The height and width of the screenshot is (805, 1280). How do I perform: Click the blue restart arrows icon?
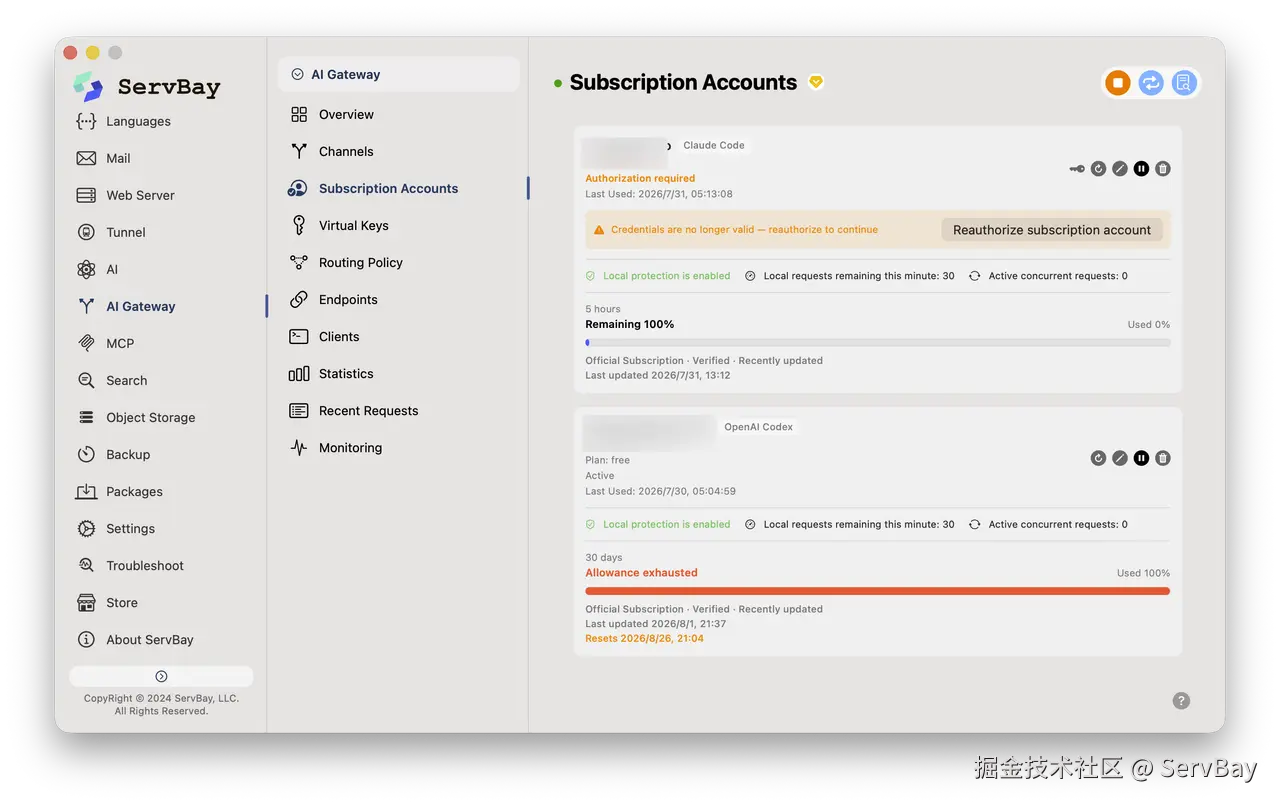point(1151,83)
